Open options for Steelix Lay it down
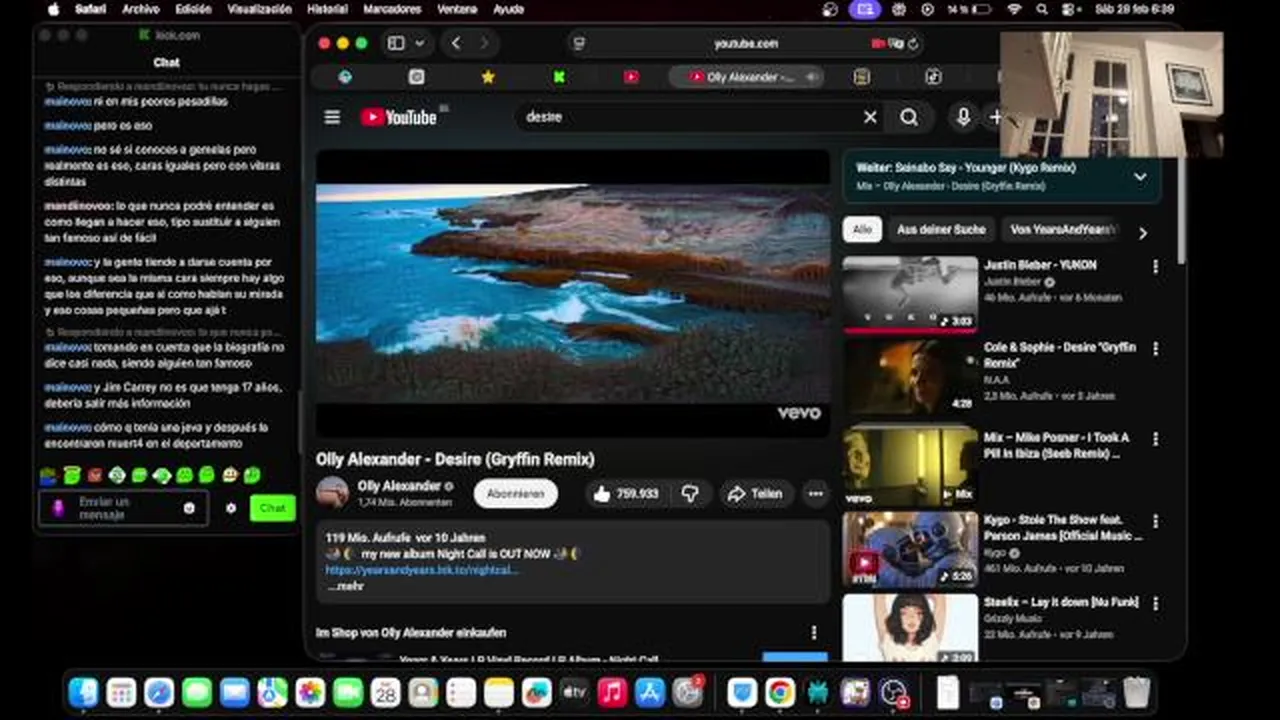Image resolution: width=1280 pixels, height=720 pixels. point(1155,604)
